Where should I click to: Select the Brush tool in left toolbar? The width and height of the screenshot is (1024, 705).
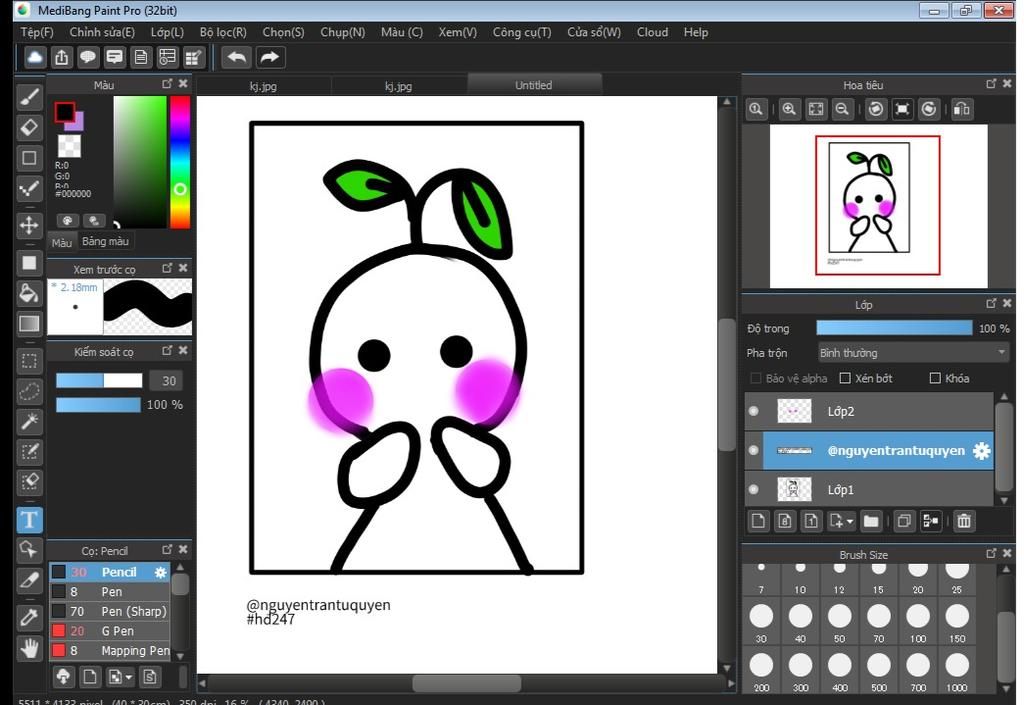coord(29,98)
